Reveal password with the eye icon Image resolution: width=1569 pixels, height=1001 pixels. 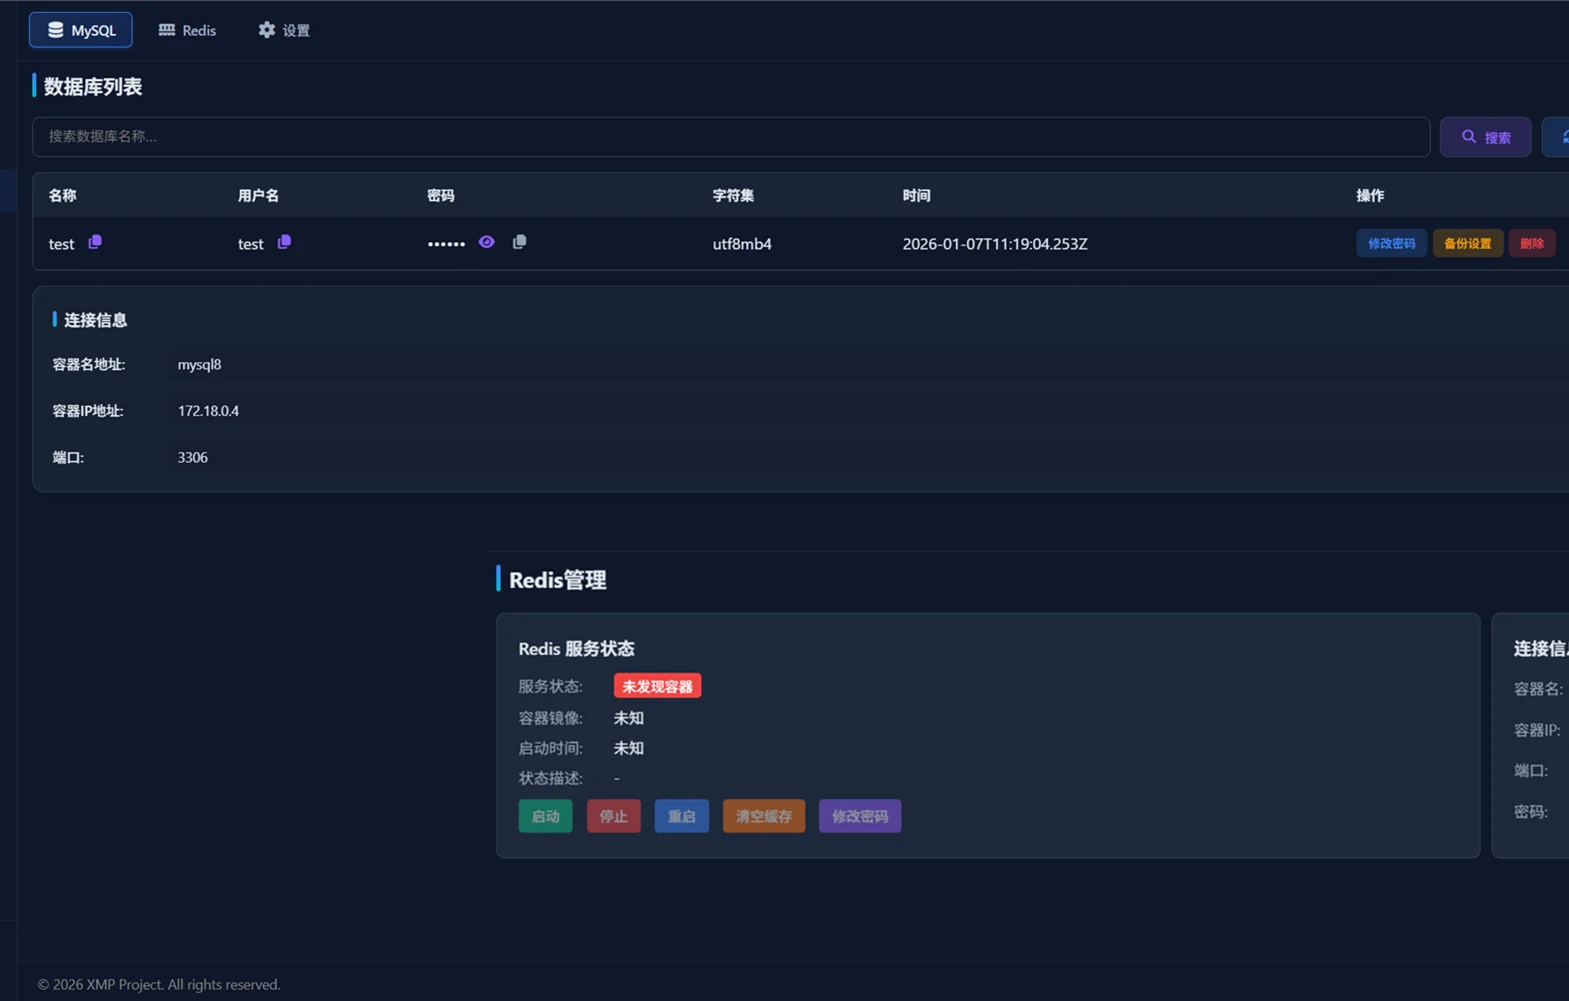click(x=486, y=242)
